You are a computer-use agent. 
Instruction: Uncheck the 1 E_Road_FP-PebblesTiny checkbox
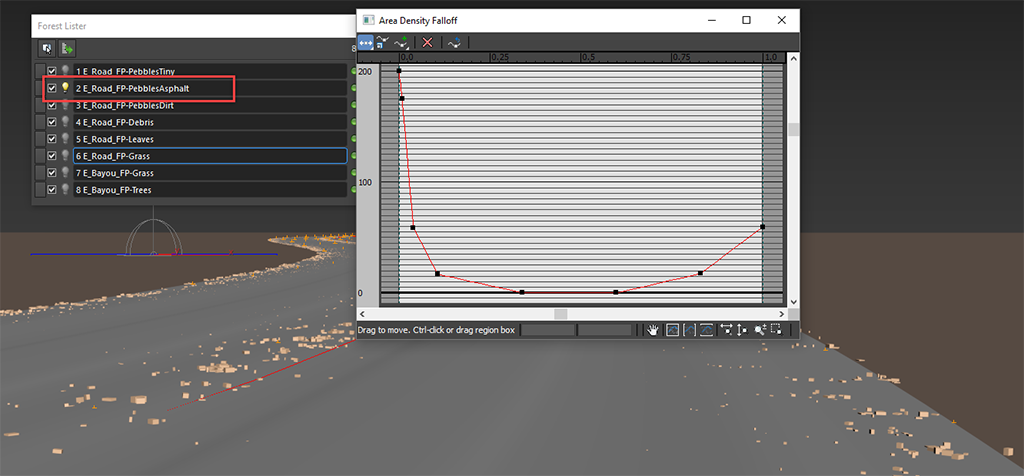coord(52,72)
